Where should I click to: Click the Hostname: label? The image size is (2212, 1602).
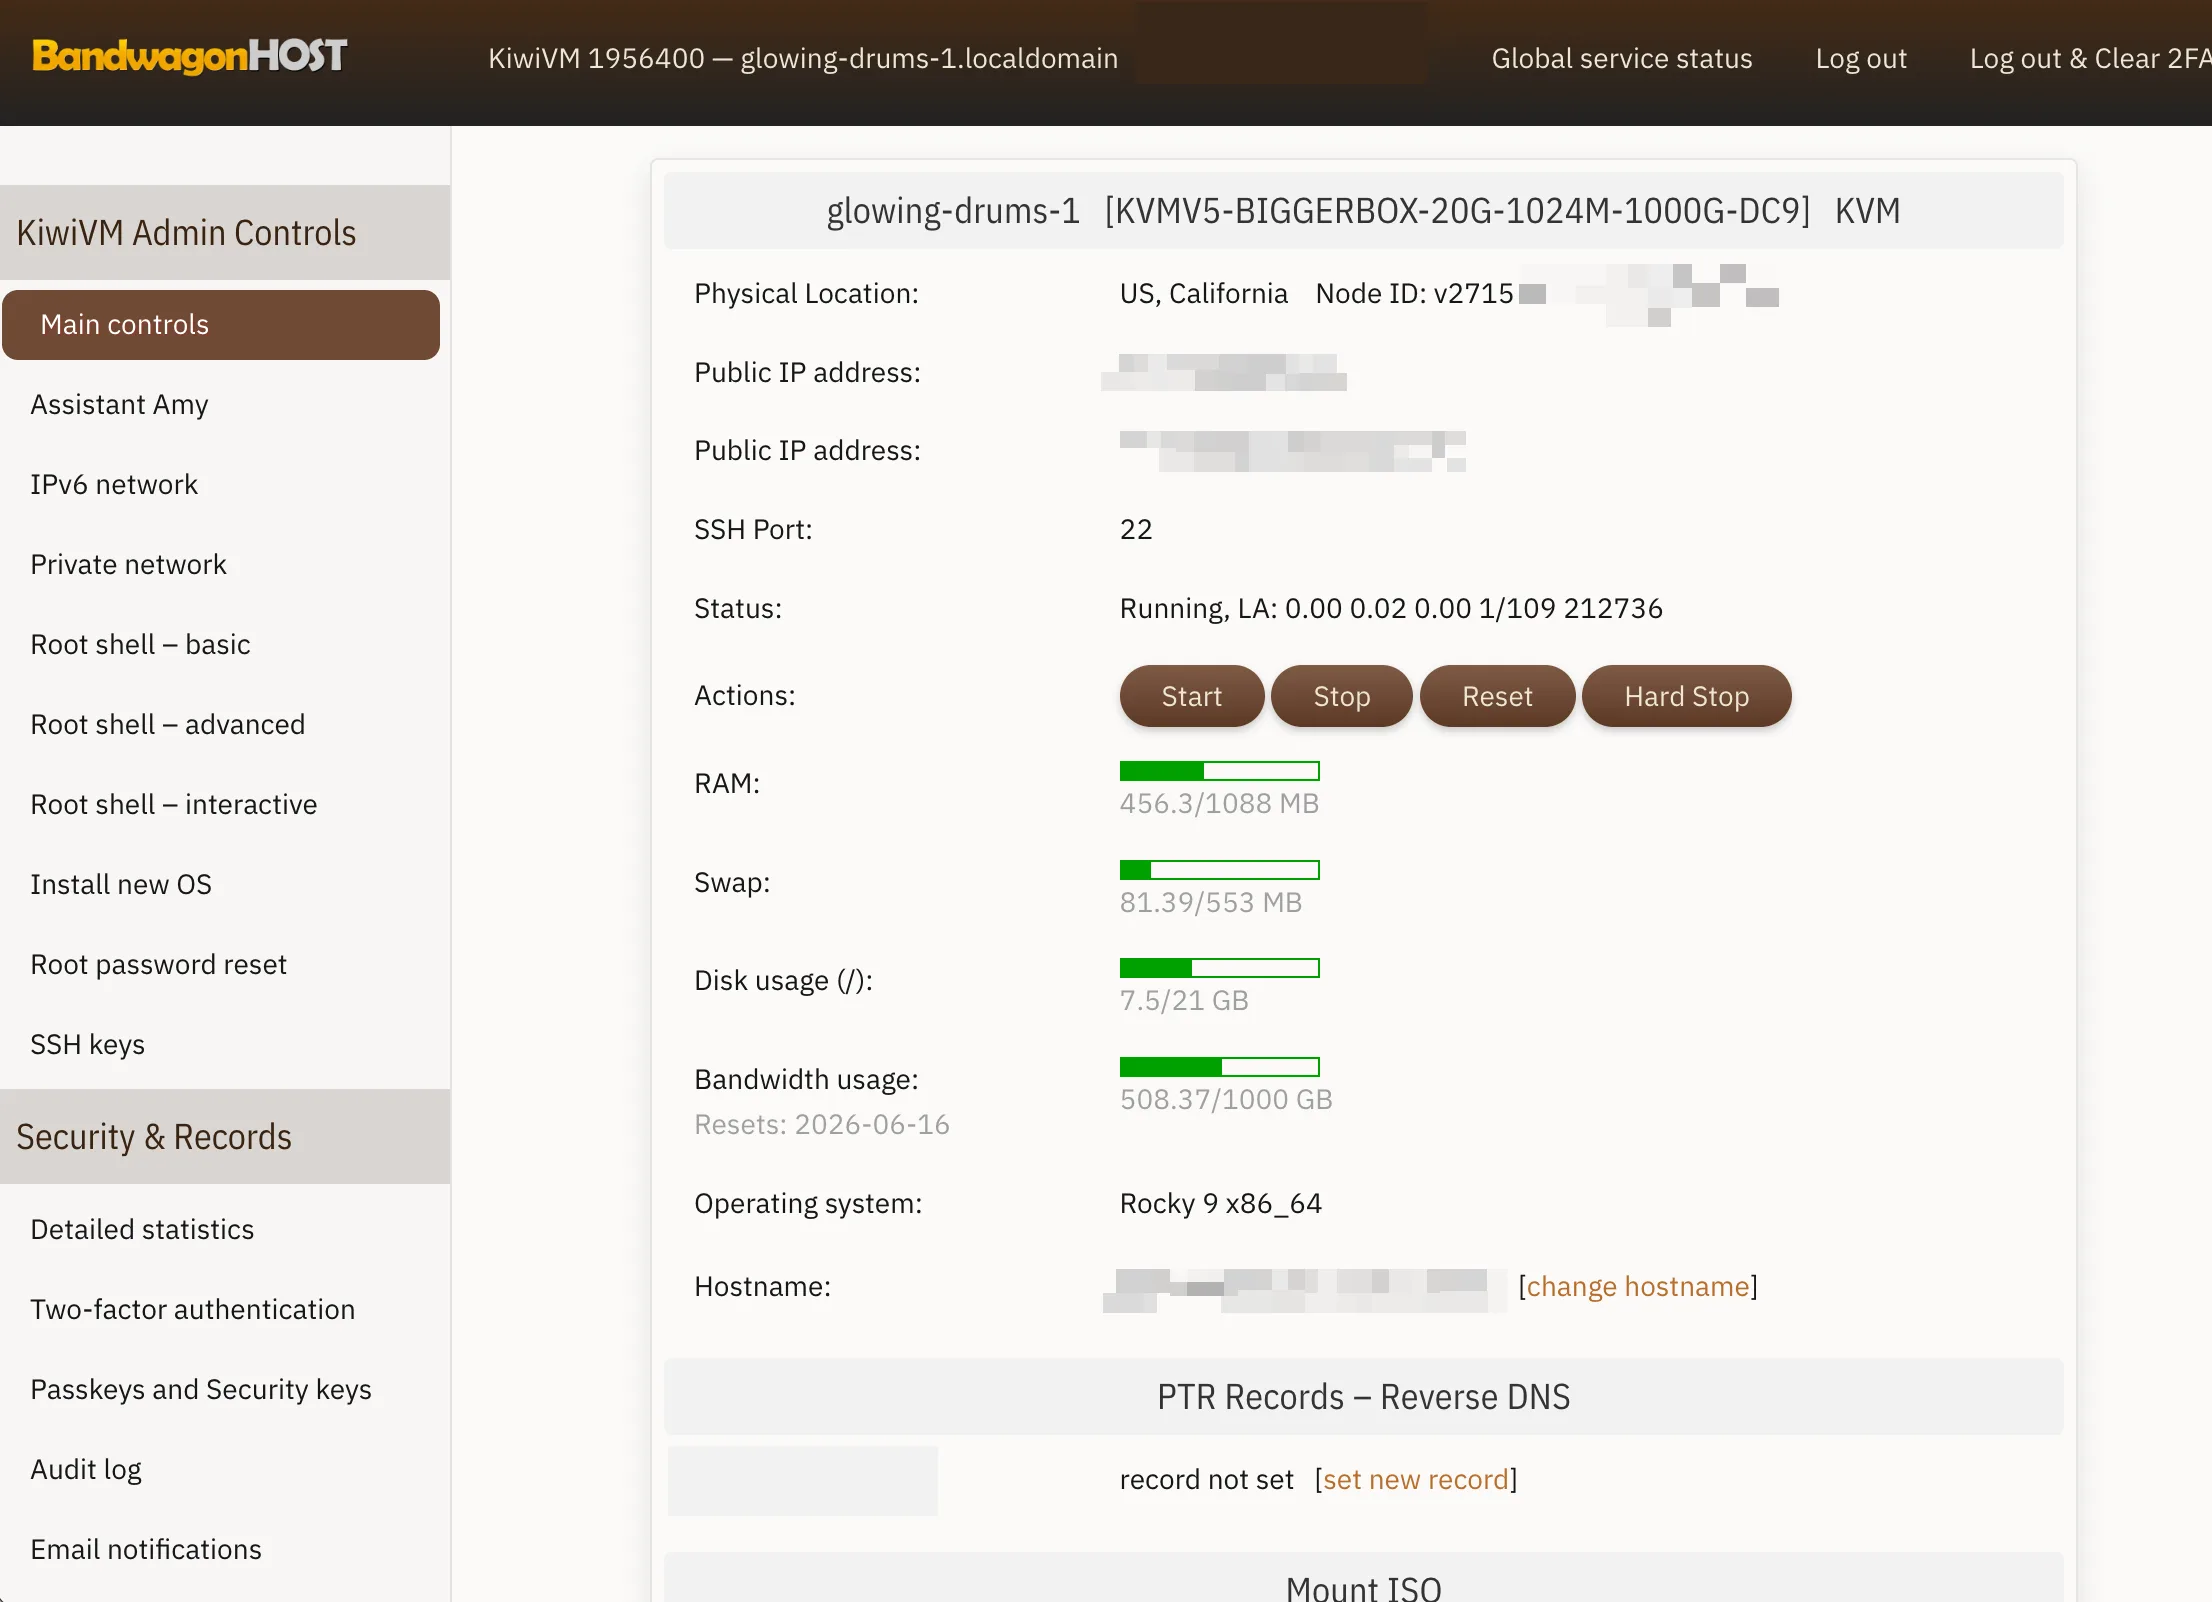762,1287
